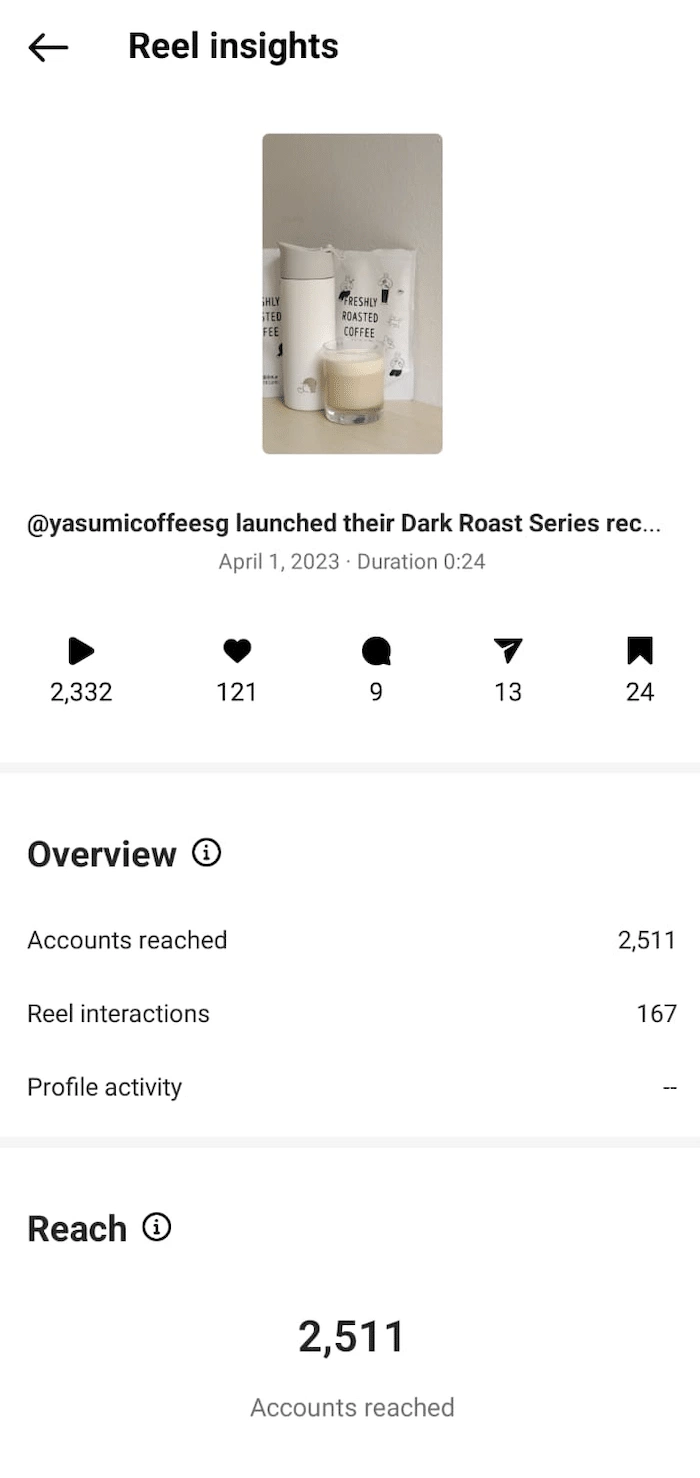Tap the likes heart icon
This screenshot has height=1478, width=700.
click(237, 652)
